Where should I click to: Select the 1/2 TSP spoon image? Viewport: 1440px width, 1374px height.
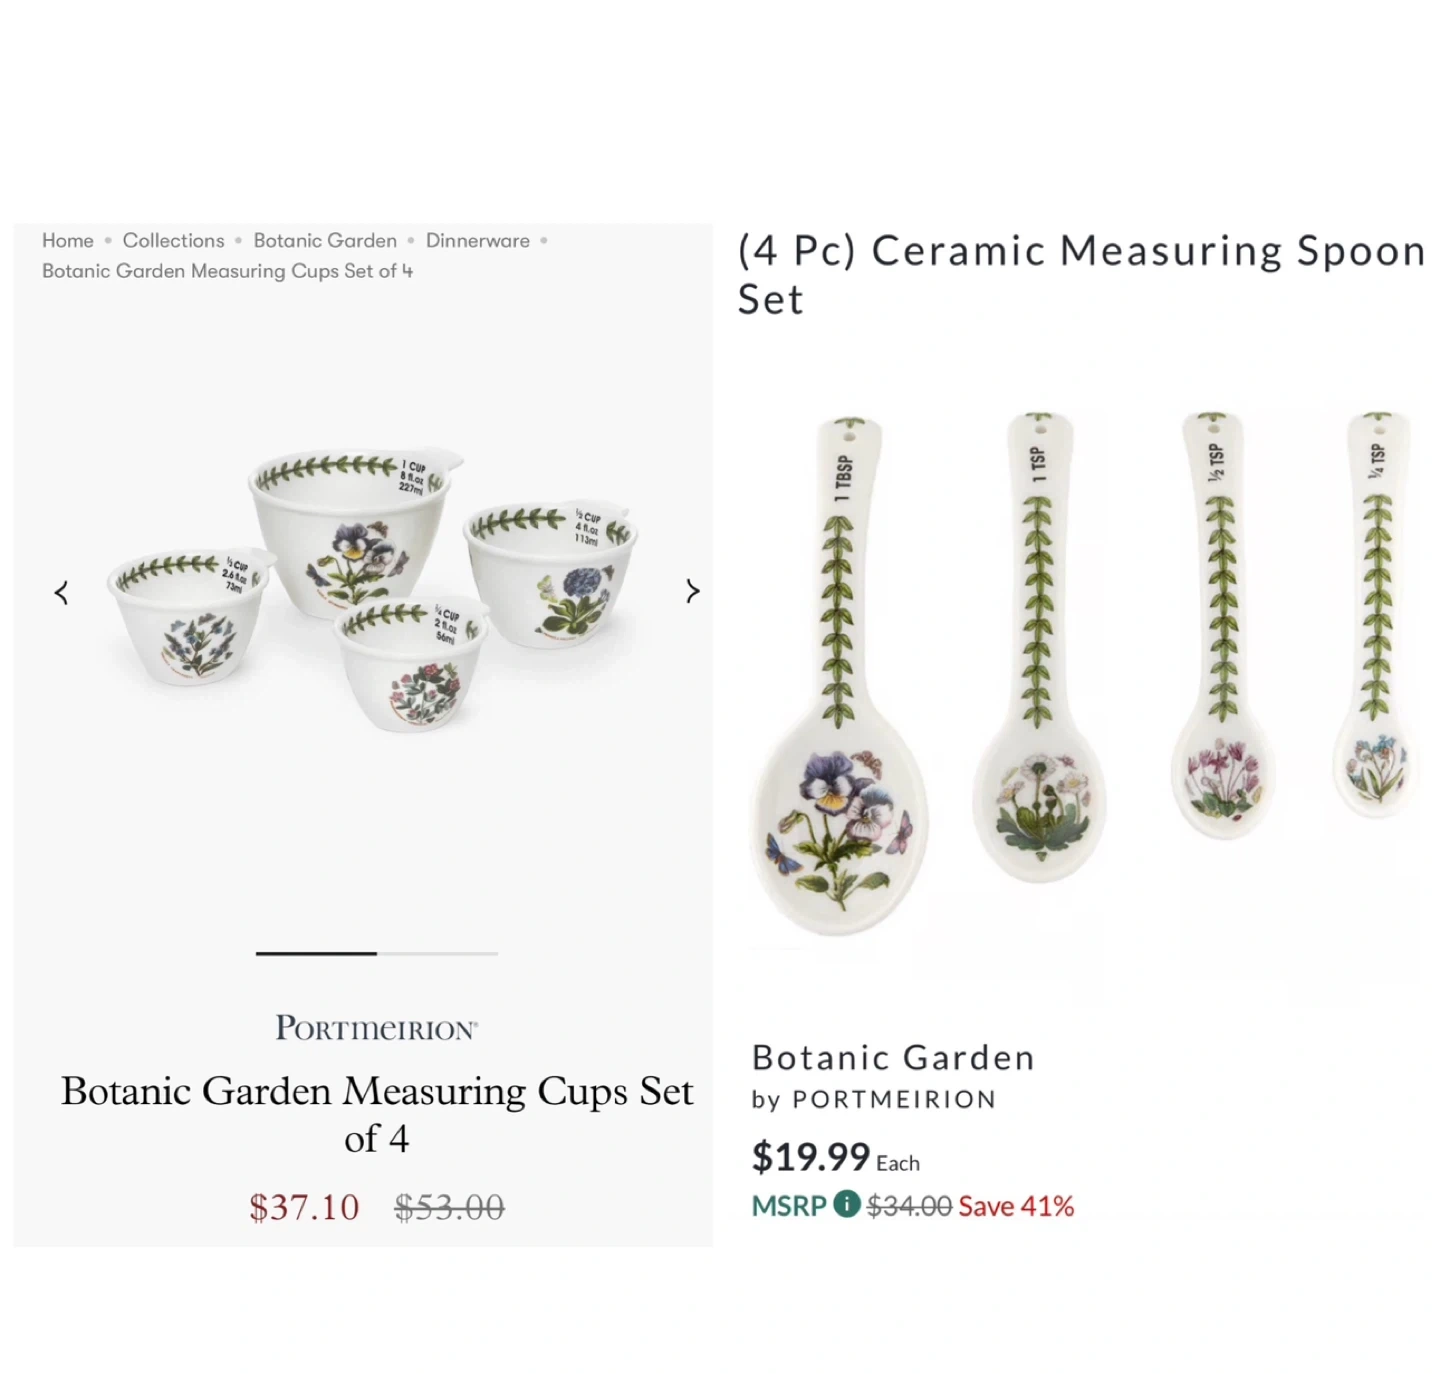pos(1220,630)
